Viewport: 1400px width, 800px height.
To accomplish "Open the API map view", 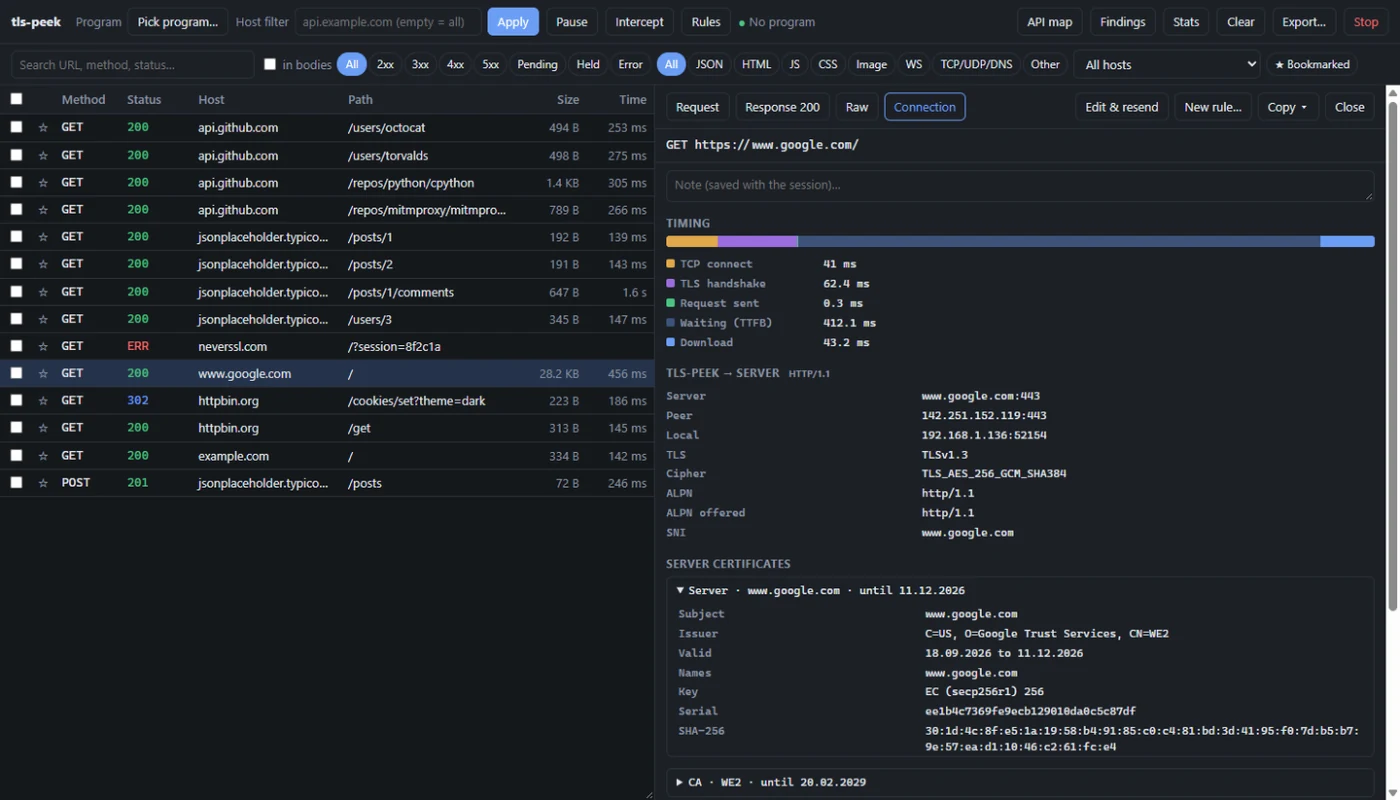I will coord(1050,22).
